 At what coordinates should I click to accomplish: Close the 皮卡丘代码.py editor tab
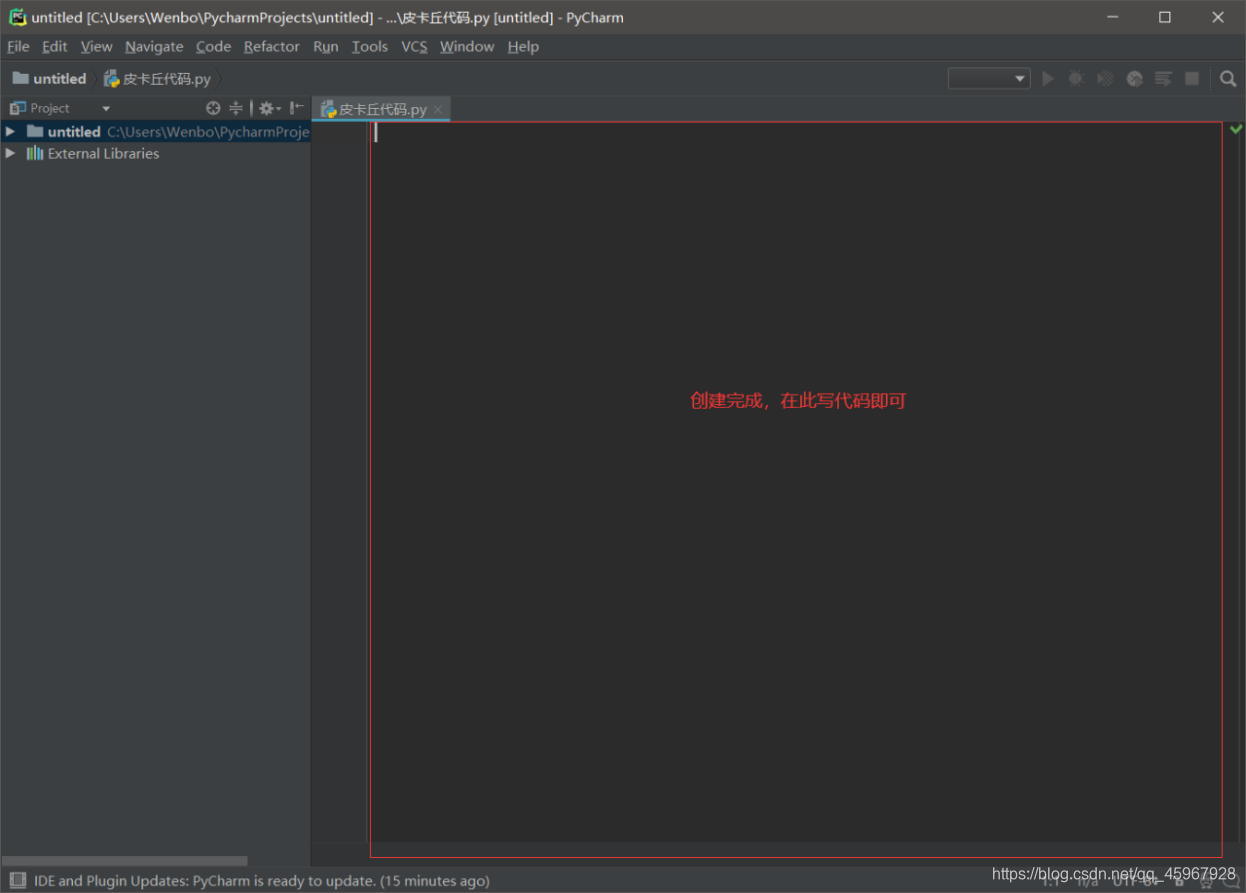[x=438, y=109]
